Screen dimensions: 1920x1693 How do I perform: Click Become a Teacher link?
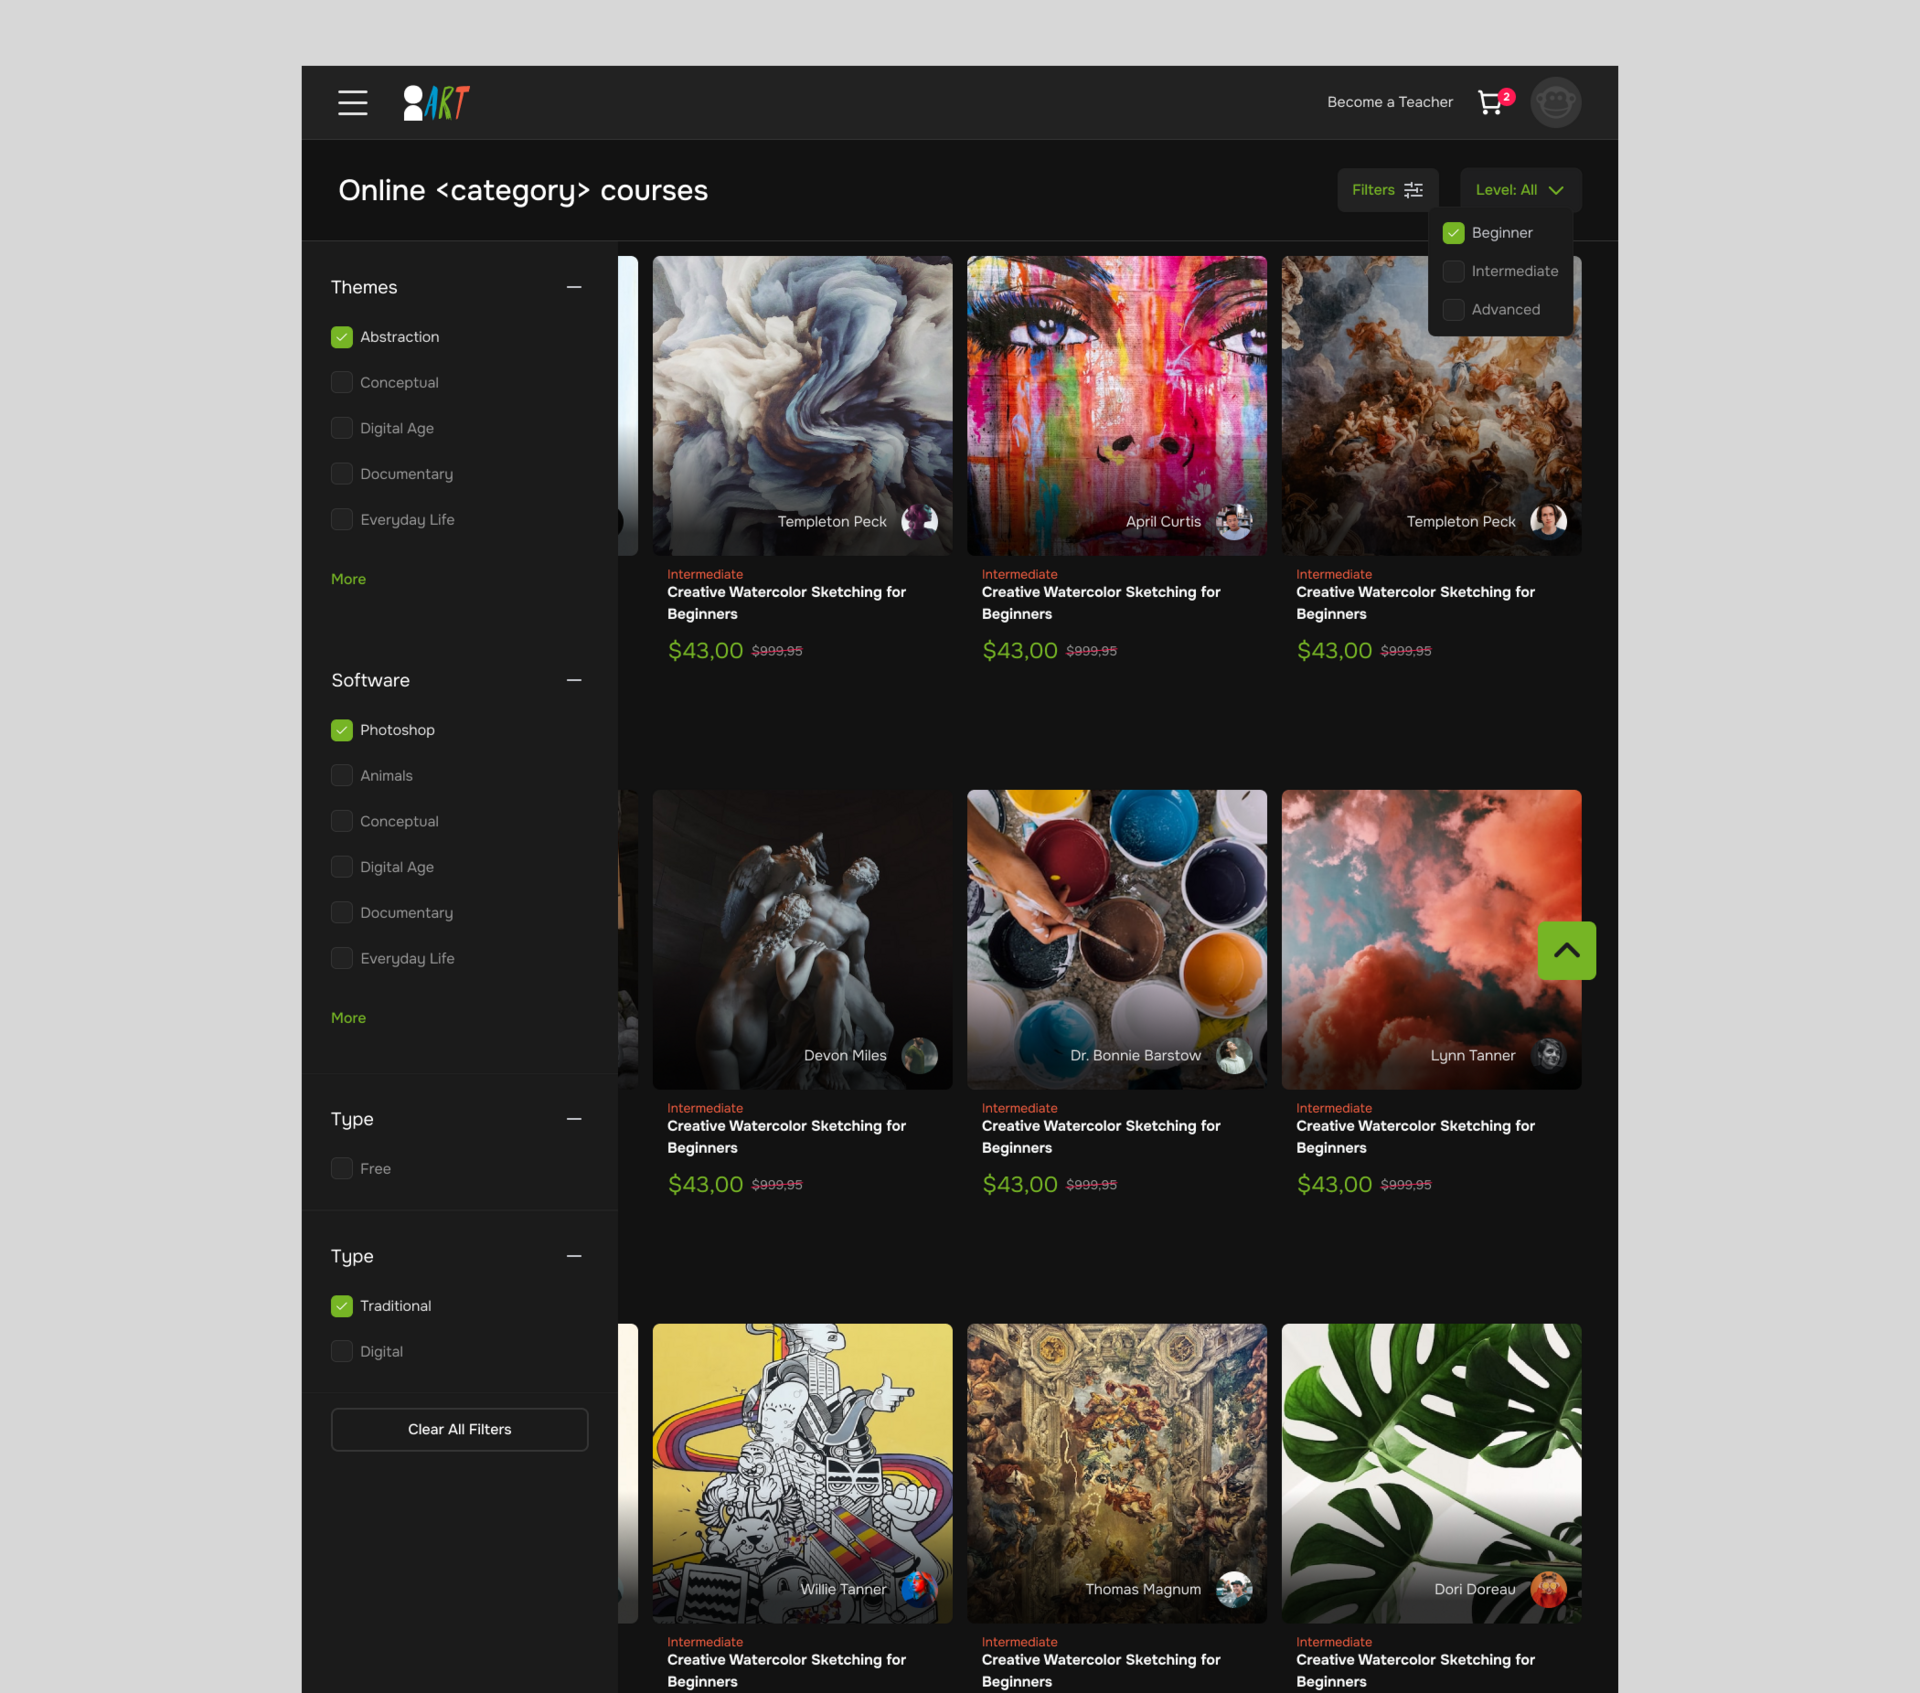(x=1389, y=102)
